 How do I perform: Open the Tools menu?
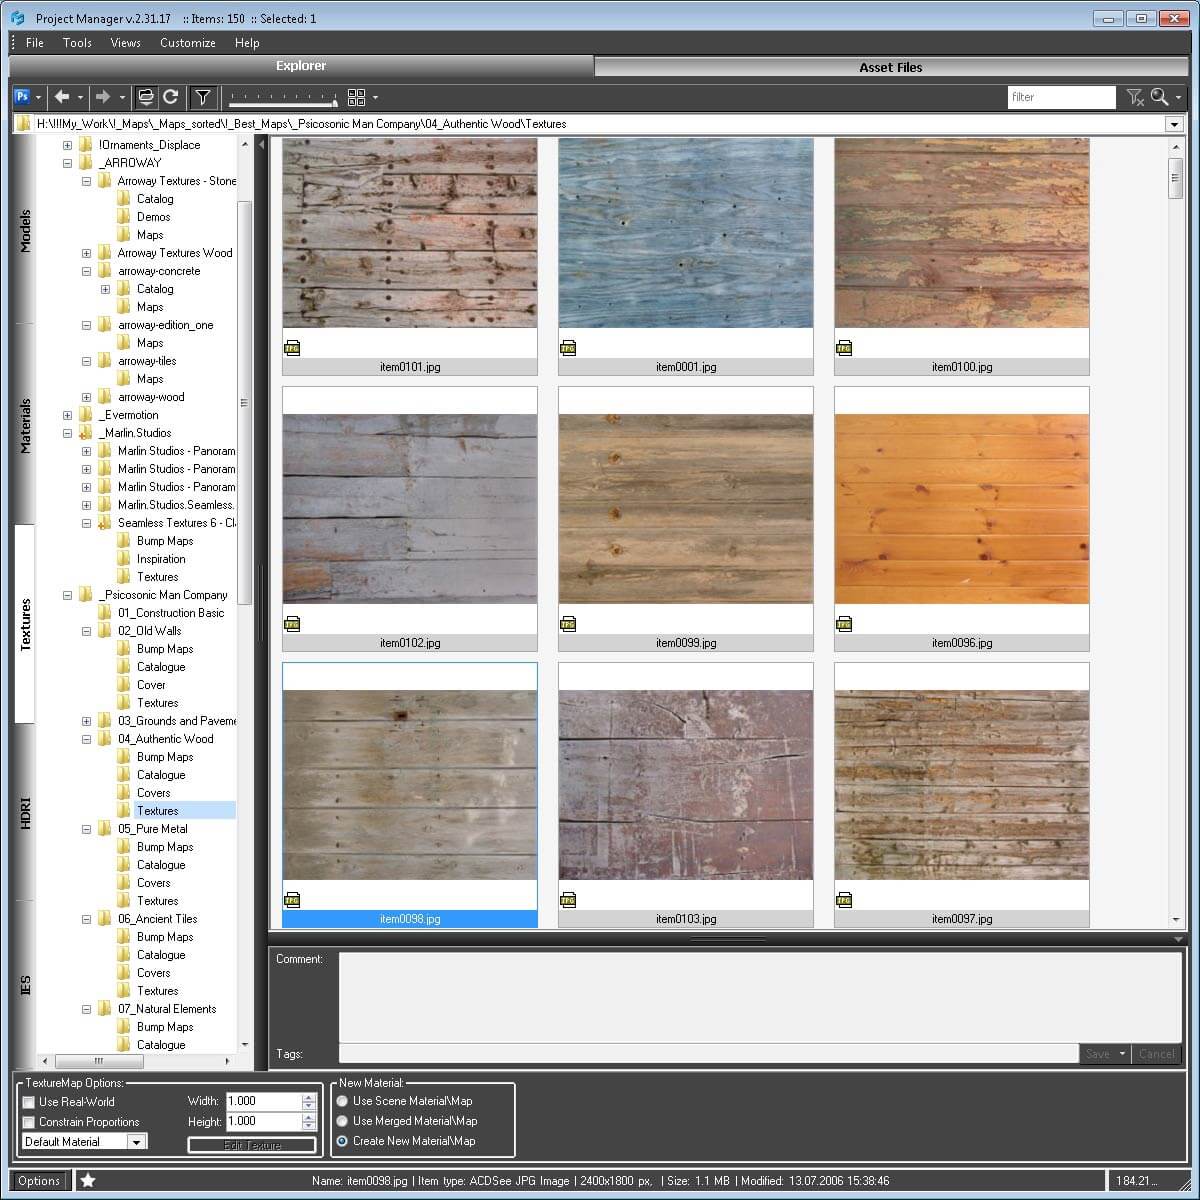76,42
